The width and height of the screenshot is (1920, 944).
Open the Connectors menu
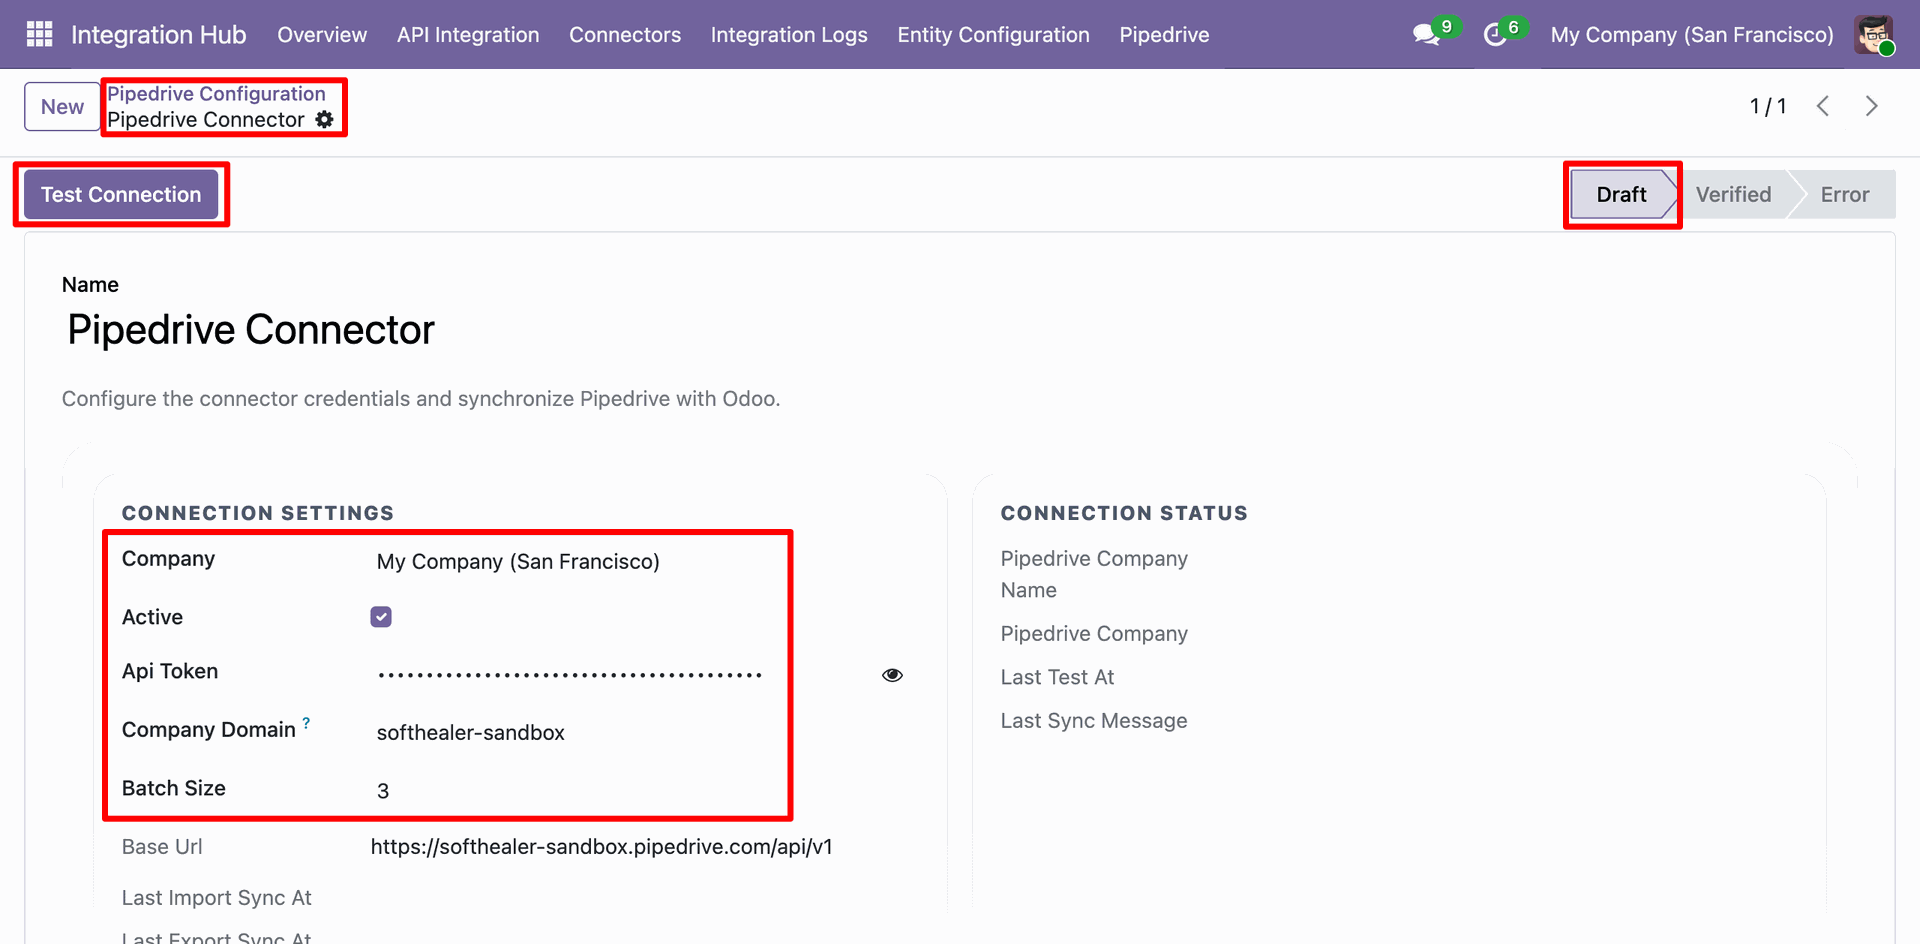point(625,34)
